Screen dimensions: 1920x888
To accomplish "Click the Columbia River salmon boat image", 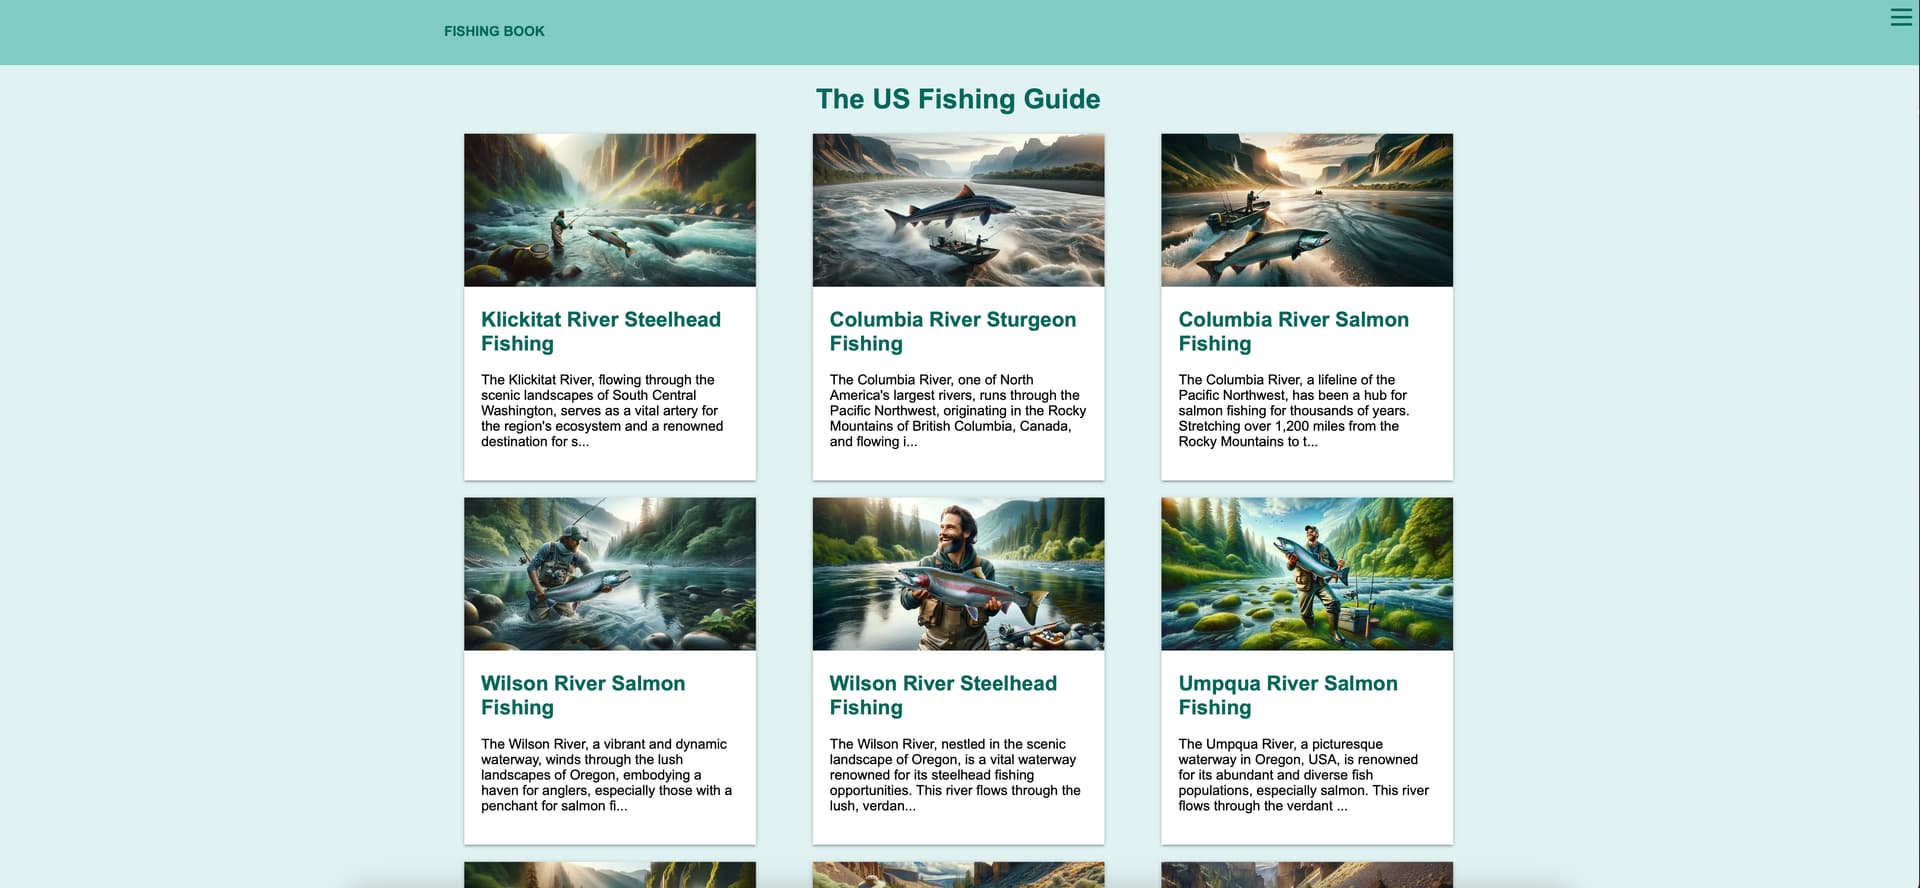I will [1307, 210].
